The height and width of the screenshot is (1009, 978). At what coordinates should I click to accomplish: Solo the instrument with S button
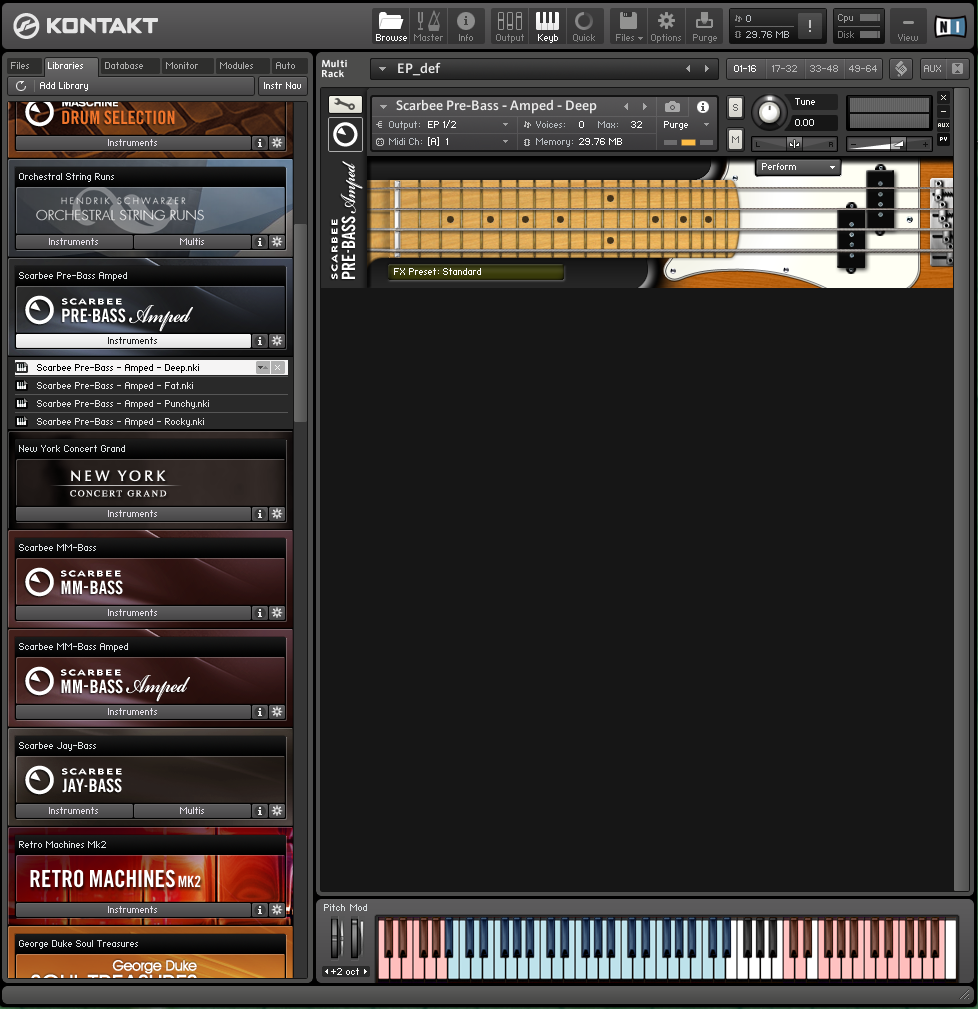[x=735, y=108]
